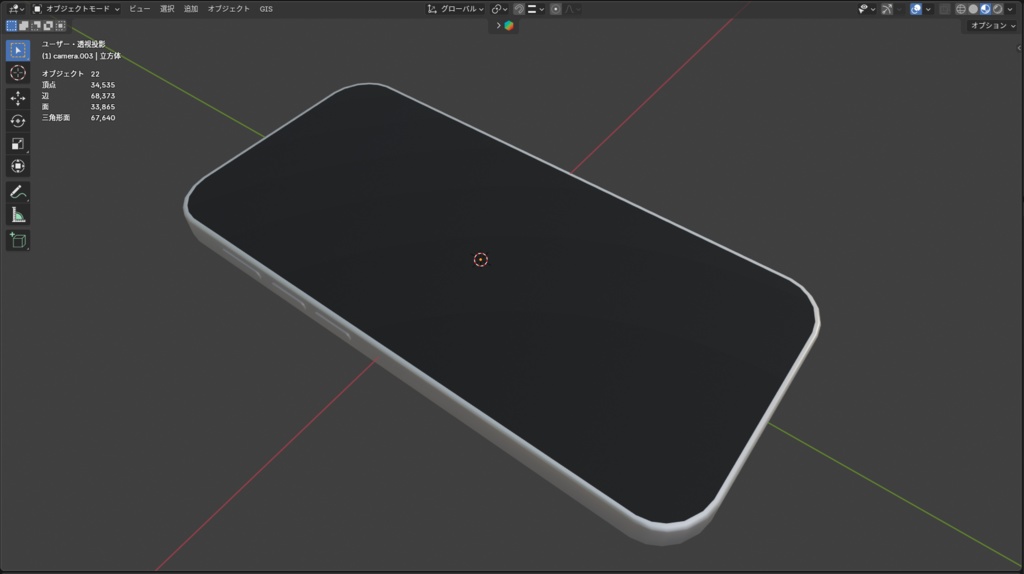Open the 選択 menu

(x=167, y=8)
